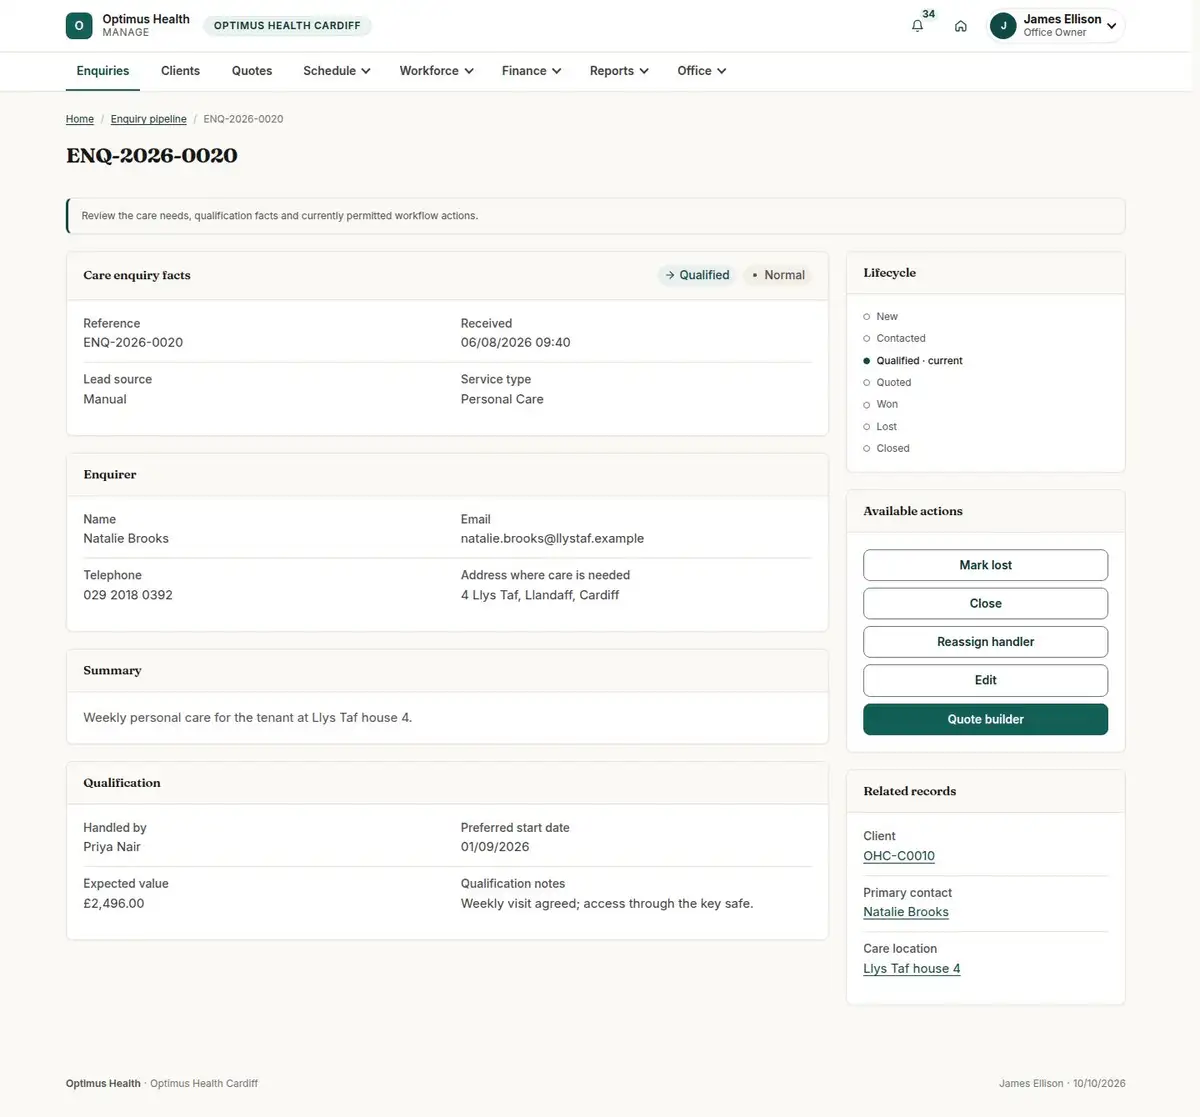The height and width of the screenshot is (1117, 1200).
Task: Click the James Ellison avatar circle
Action: point(1003,26)
